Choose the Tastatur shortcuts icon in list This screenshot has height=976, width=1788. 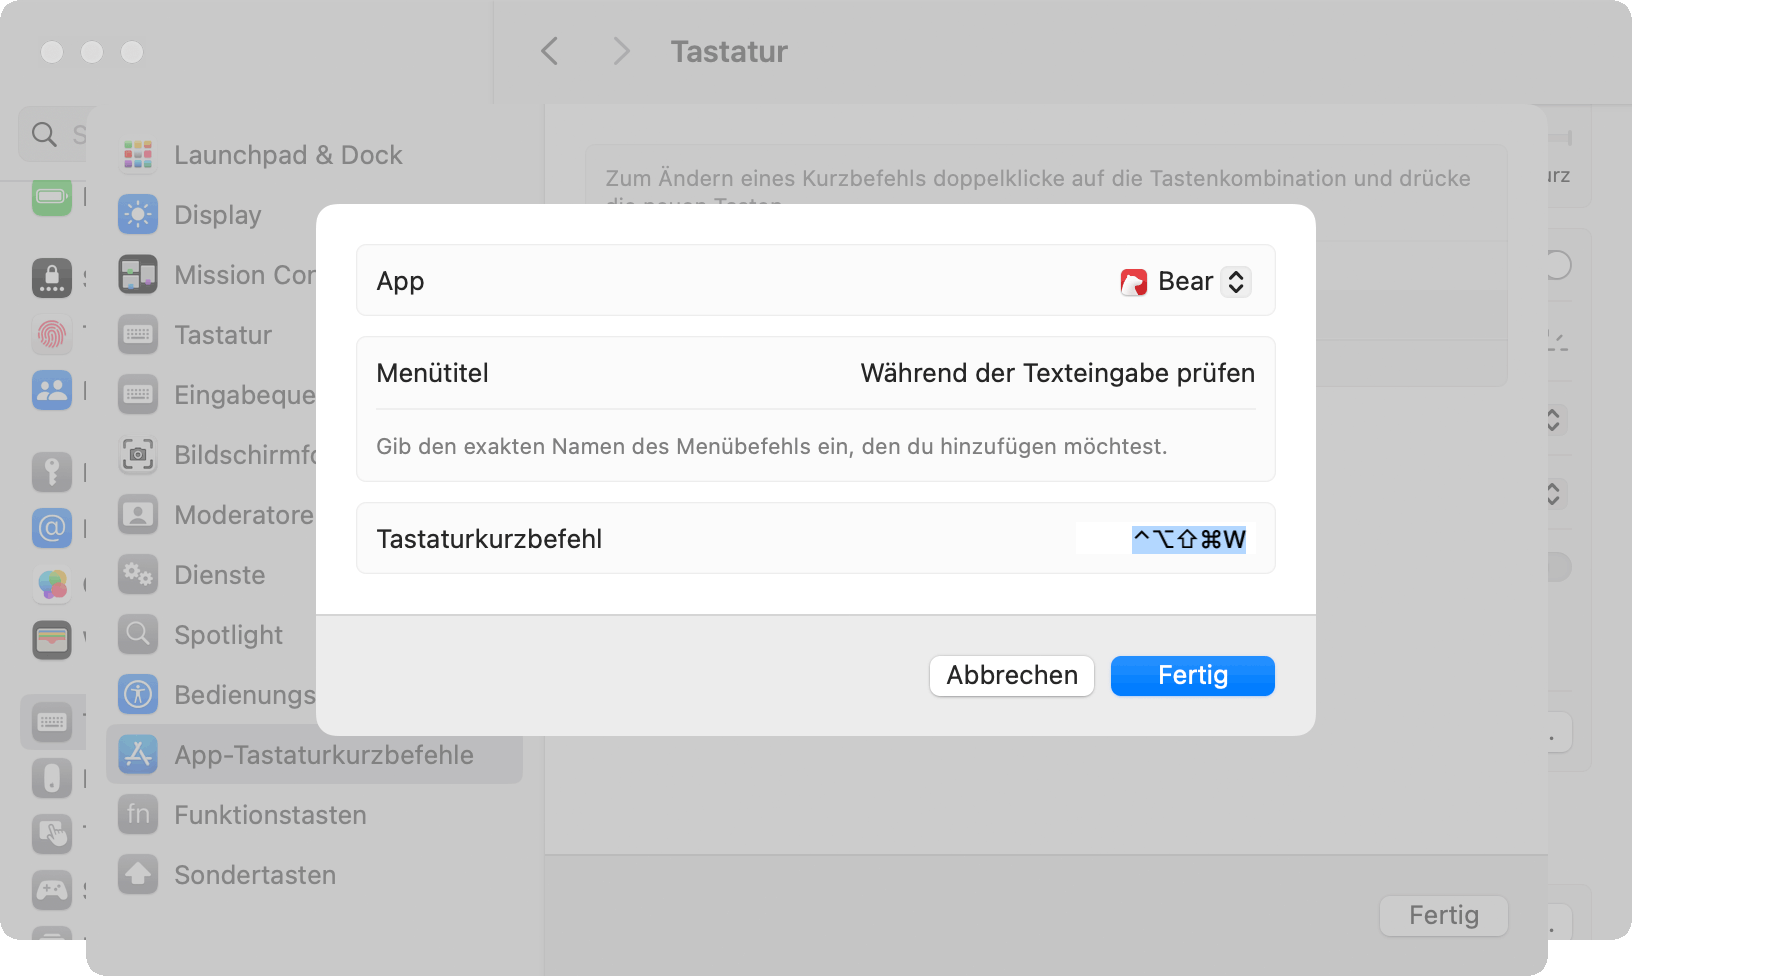(x=138, y=335)
